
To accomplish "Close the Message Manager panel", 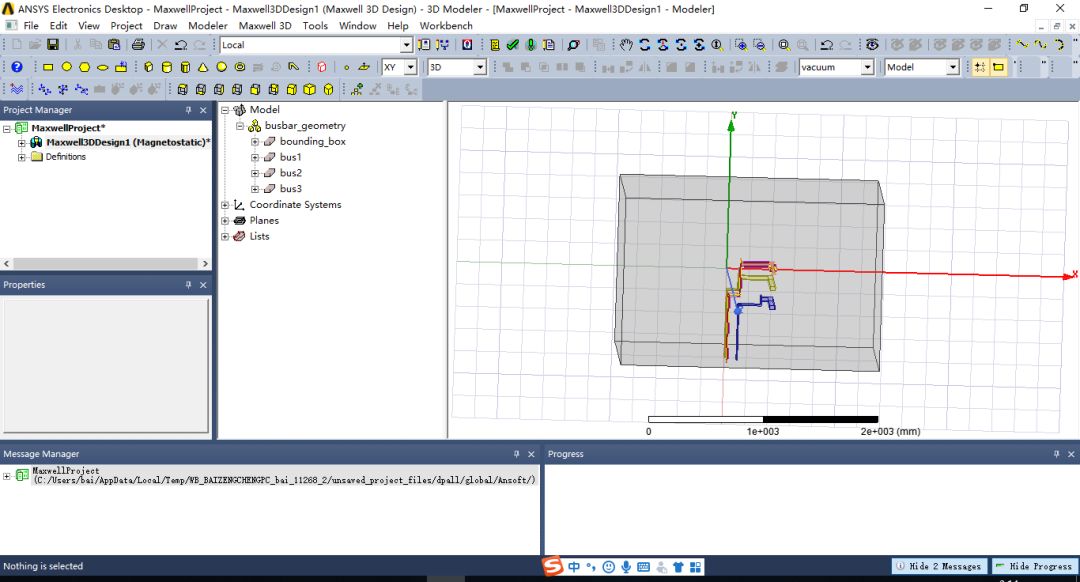I will point(531,454).
